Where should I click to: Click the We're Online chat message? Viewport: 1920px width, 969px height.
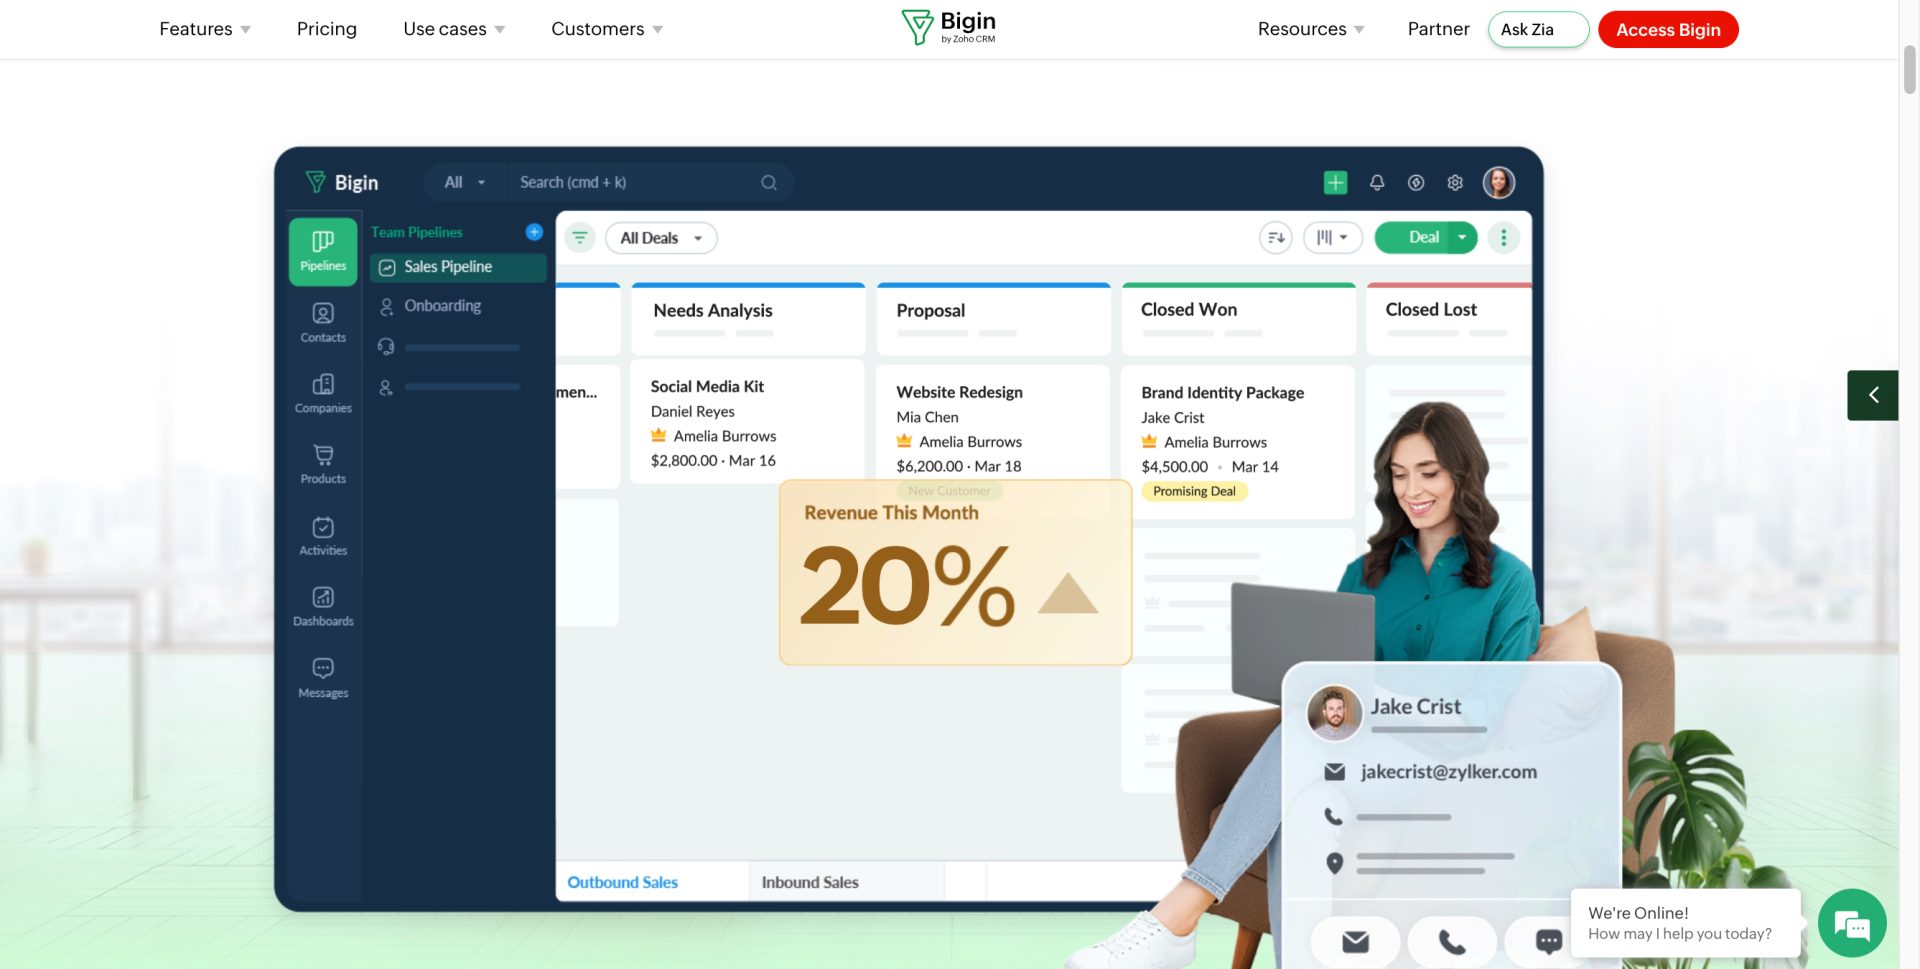[1685, 923]
